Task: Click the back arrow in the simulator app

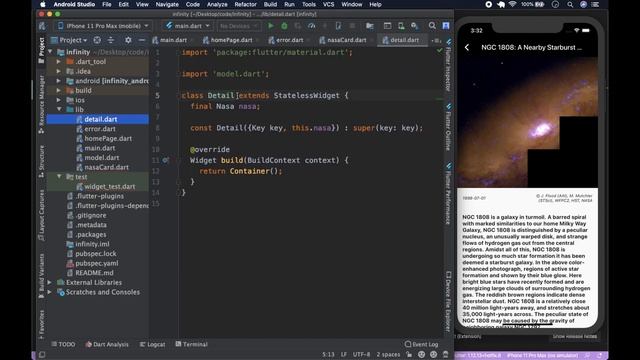Action: [x=467, y=47]
